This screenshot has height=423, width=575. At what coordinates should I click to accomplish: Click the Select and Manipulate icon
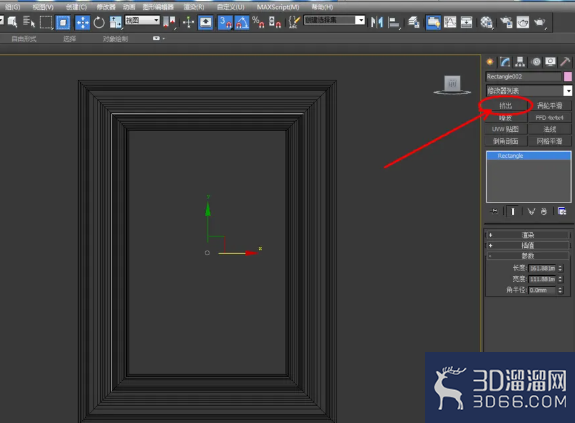[188, 22]
